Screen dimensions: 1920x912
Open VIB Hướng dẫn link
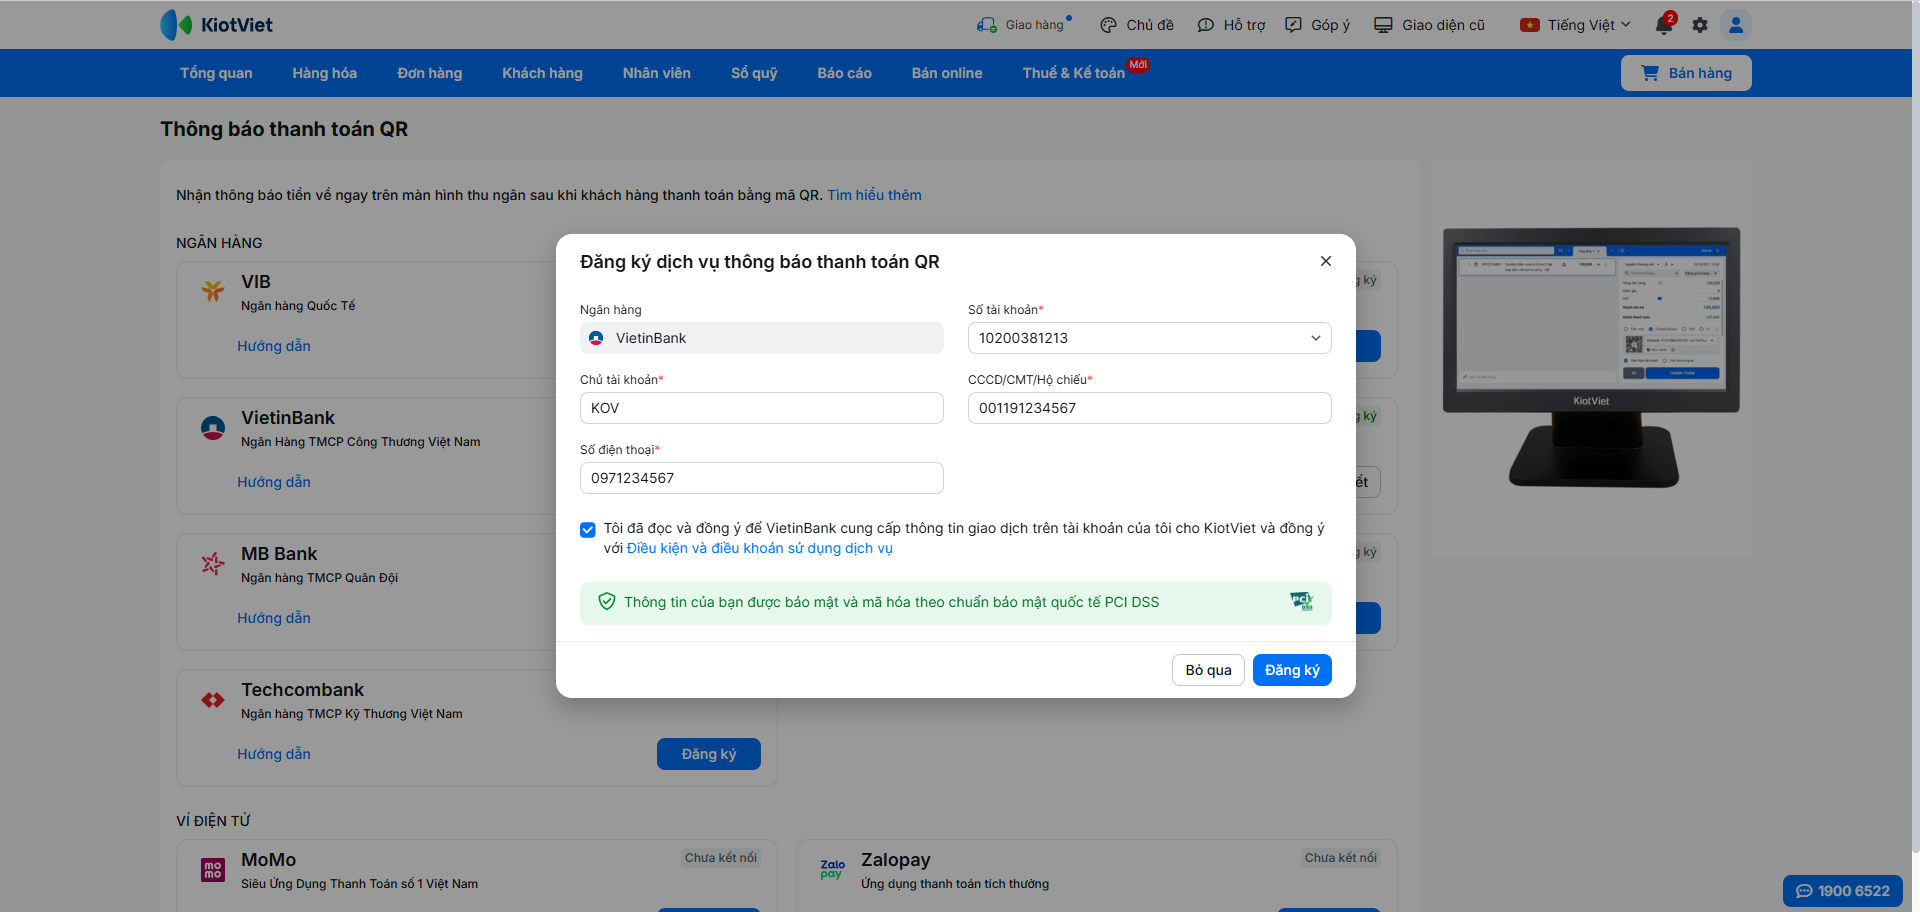click(x=274, y=346)
